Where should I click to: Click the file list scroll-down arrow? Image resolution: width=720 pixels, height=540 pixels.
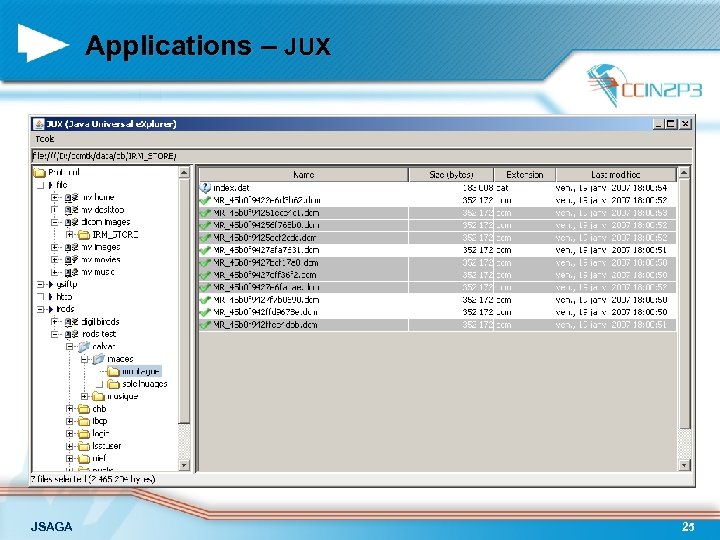pos(684,465)
